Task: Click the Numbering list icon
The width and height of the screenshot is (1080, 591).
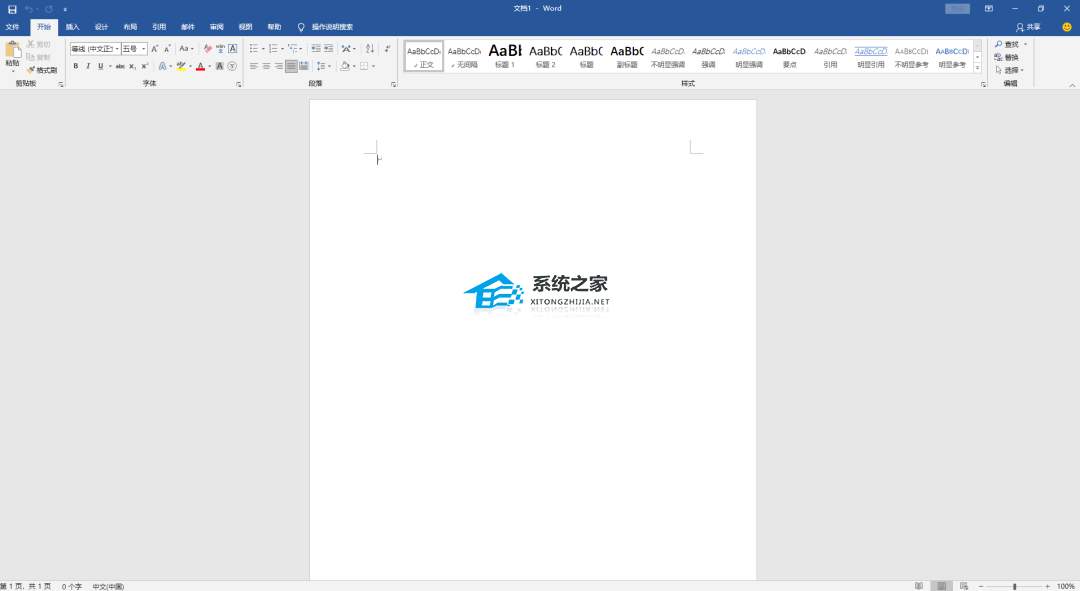Action: (x=273, y=49)
